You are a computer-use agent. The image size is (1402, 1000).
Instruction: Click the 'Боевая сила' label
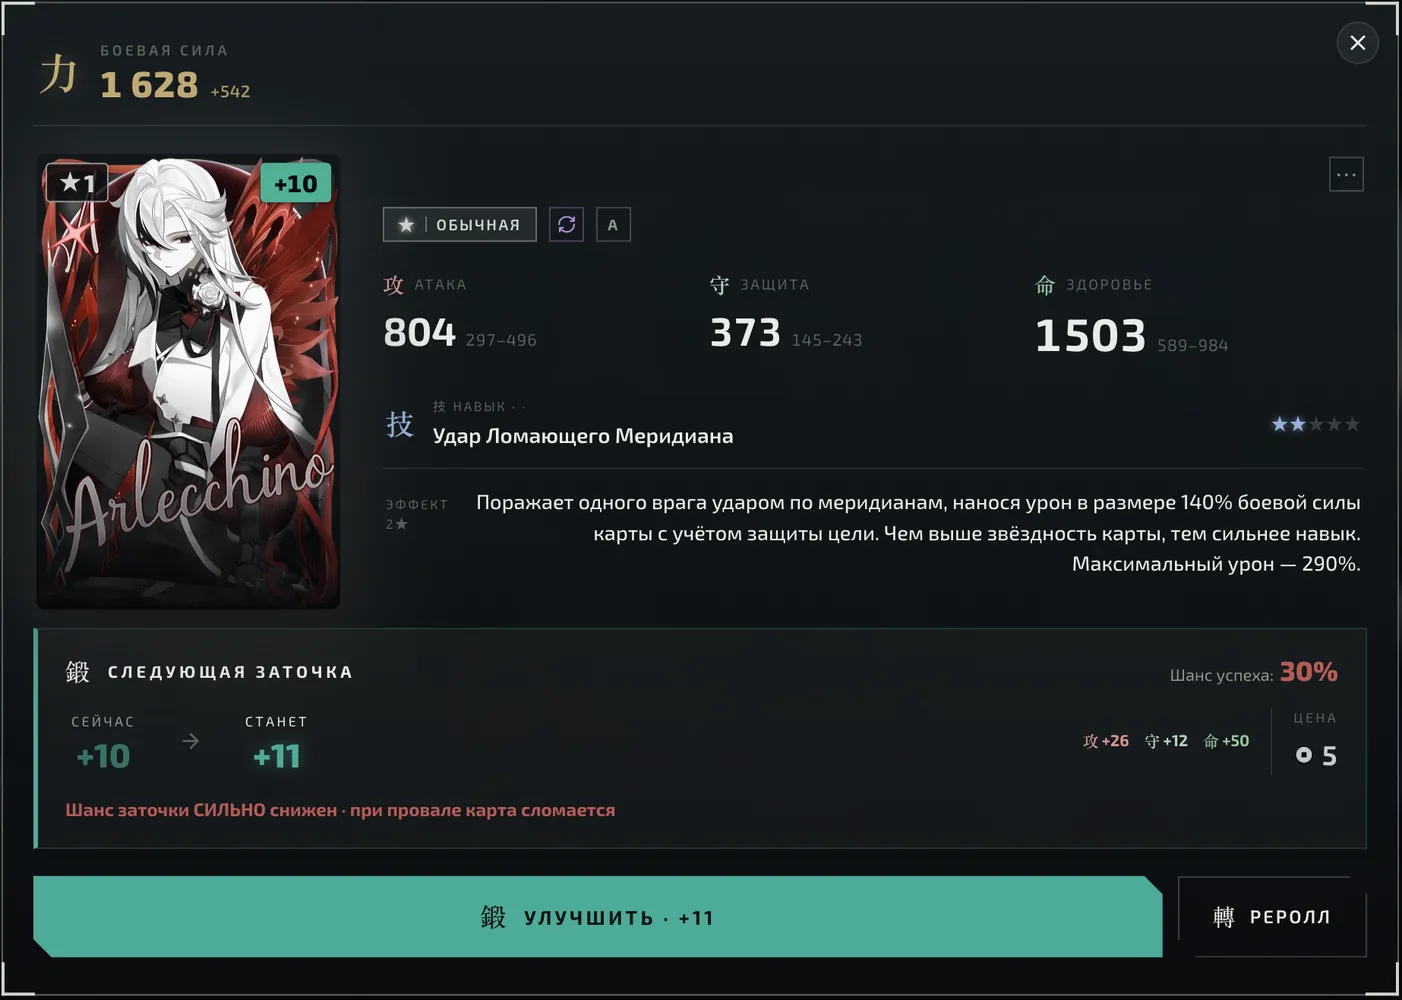pos(164,50)
